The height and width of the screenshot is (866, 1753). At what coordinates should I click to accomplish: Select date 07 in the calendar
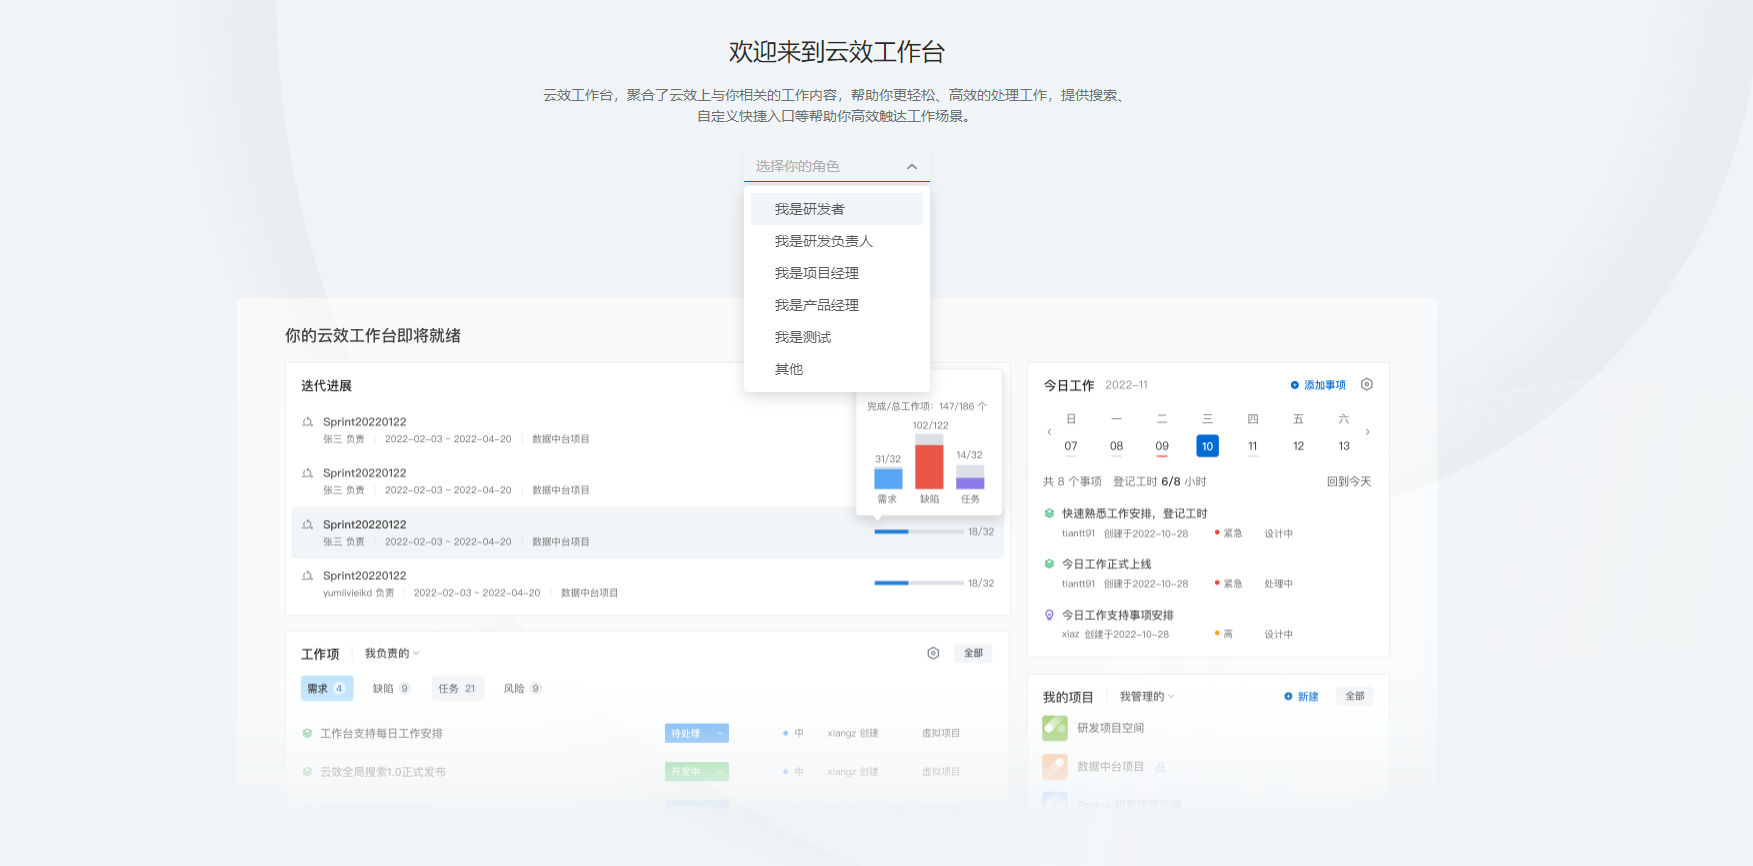coord(1071,446)
